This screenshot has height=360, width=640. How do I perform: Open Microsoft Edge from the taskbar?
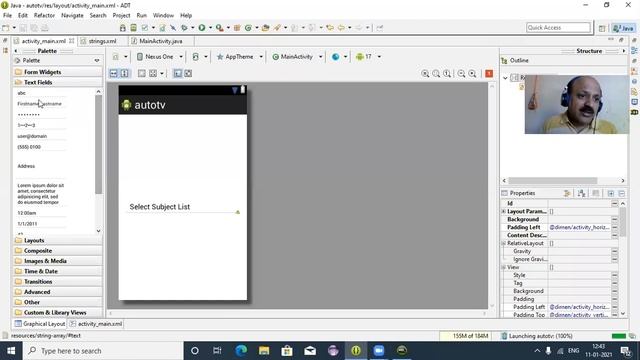[241, 351]
